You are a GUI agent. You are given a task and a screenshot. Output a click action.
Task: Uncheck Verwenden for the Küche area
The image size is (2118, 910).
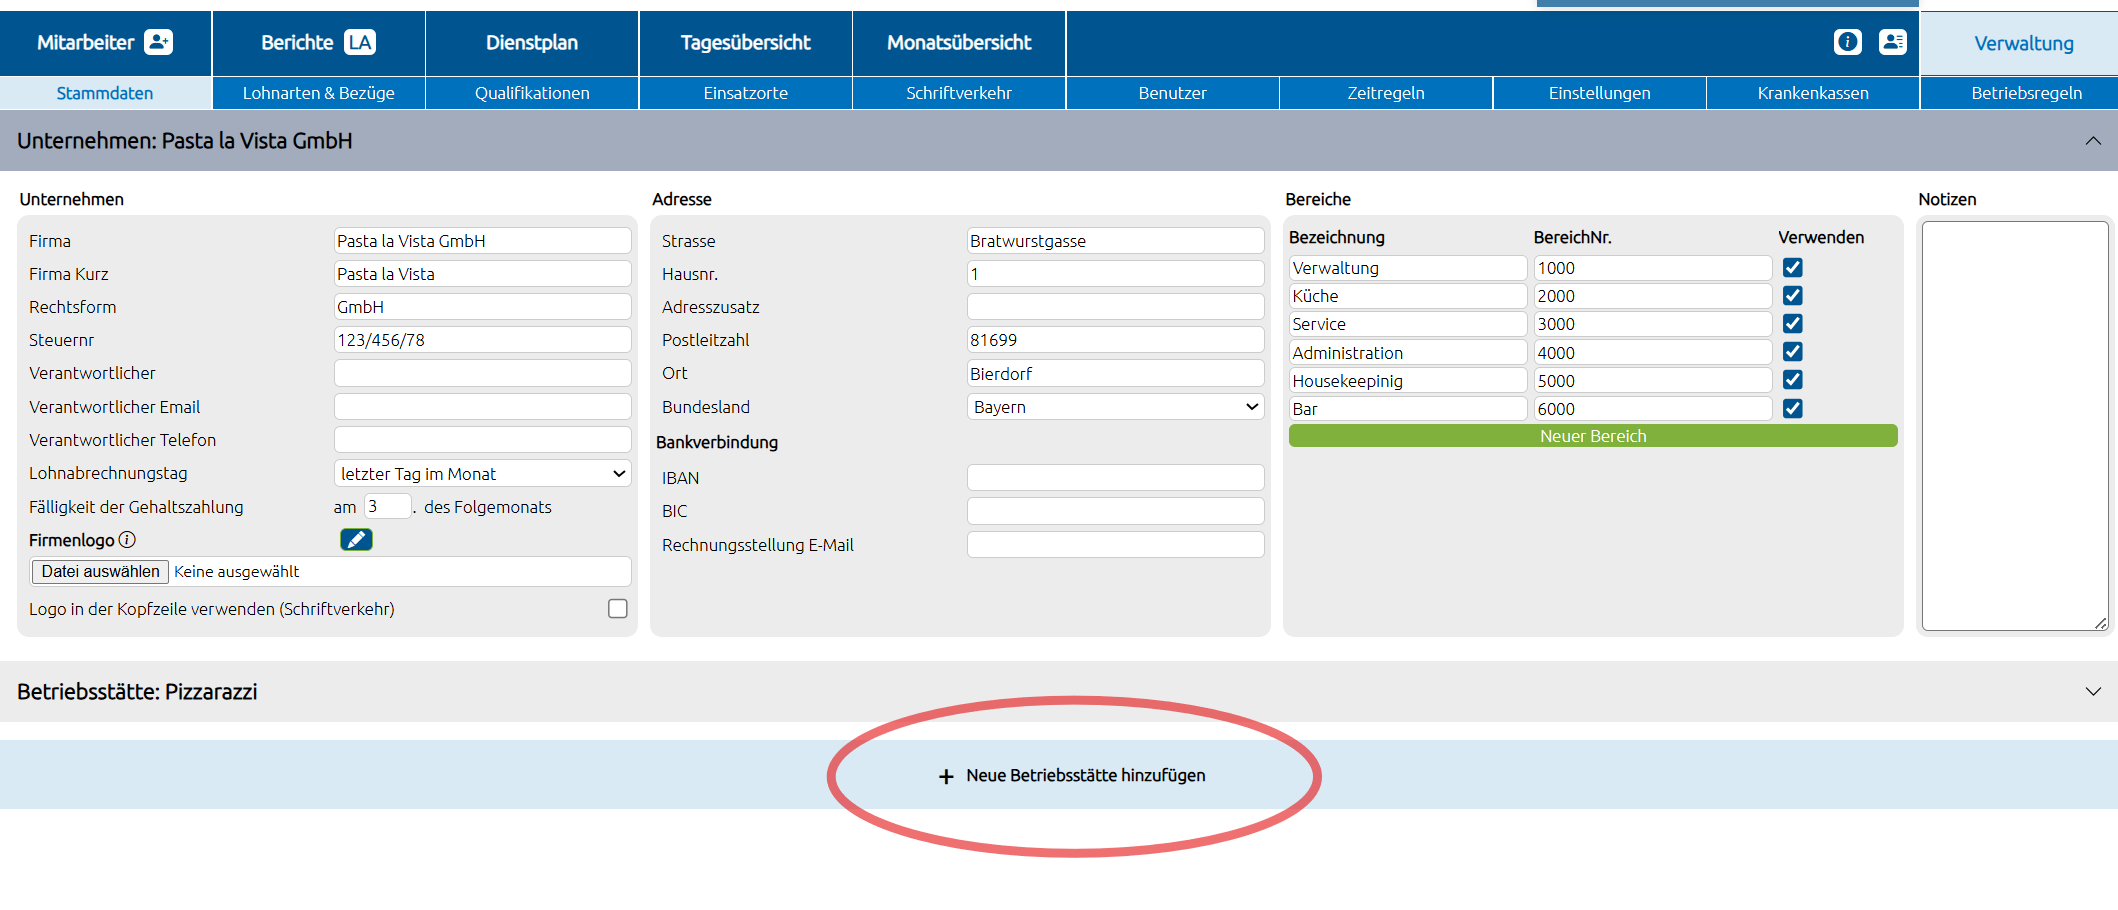click(1792, 296)
